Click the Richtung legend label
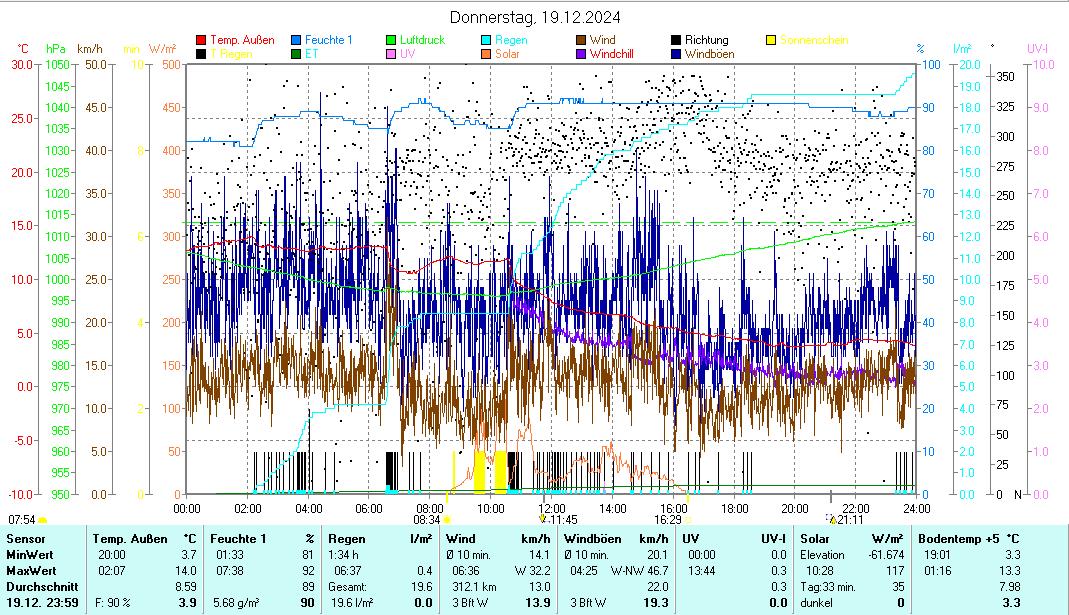Image resolution: width=1069 pixels, height=615 pixels. 706,40
